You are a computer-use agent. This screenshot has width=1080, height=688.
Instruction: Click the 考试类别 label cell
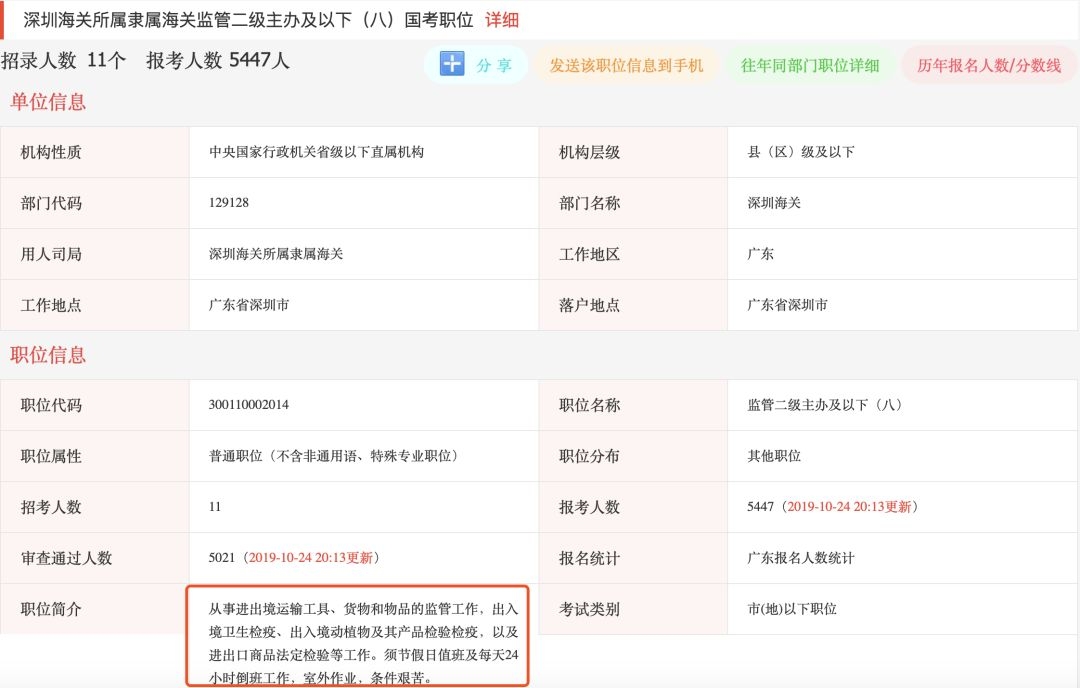pyautogui.click(x=633, y=609)
